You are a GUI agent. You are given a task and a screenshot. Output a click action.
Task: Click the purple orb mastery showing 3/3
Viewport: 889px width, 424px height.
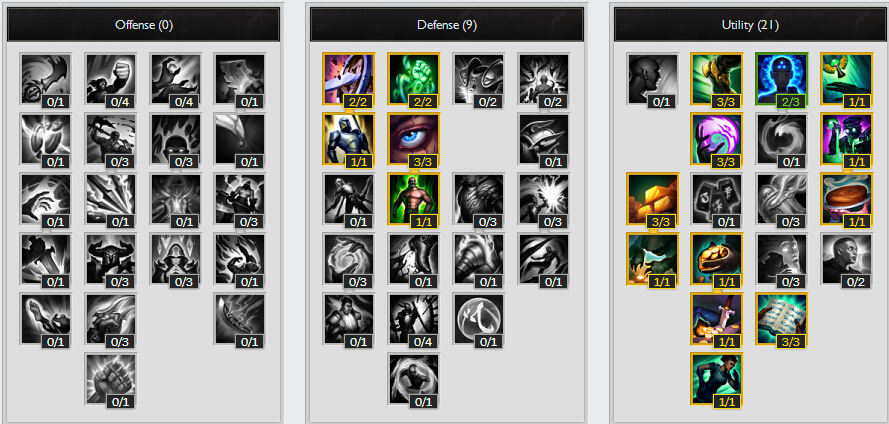tap(717, 139)
